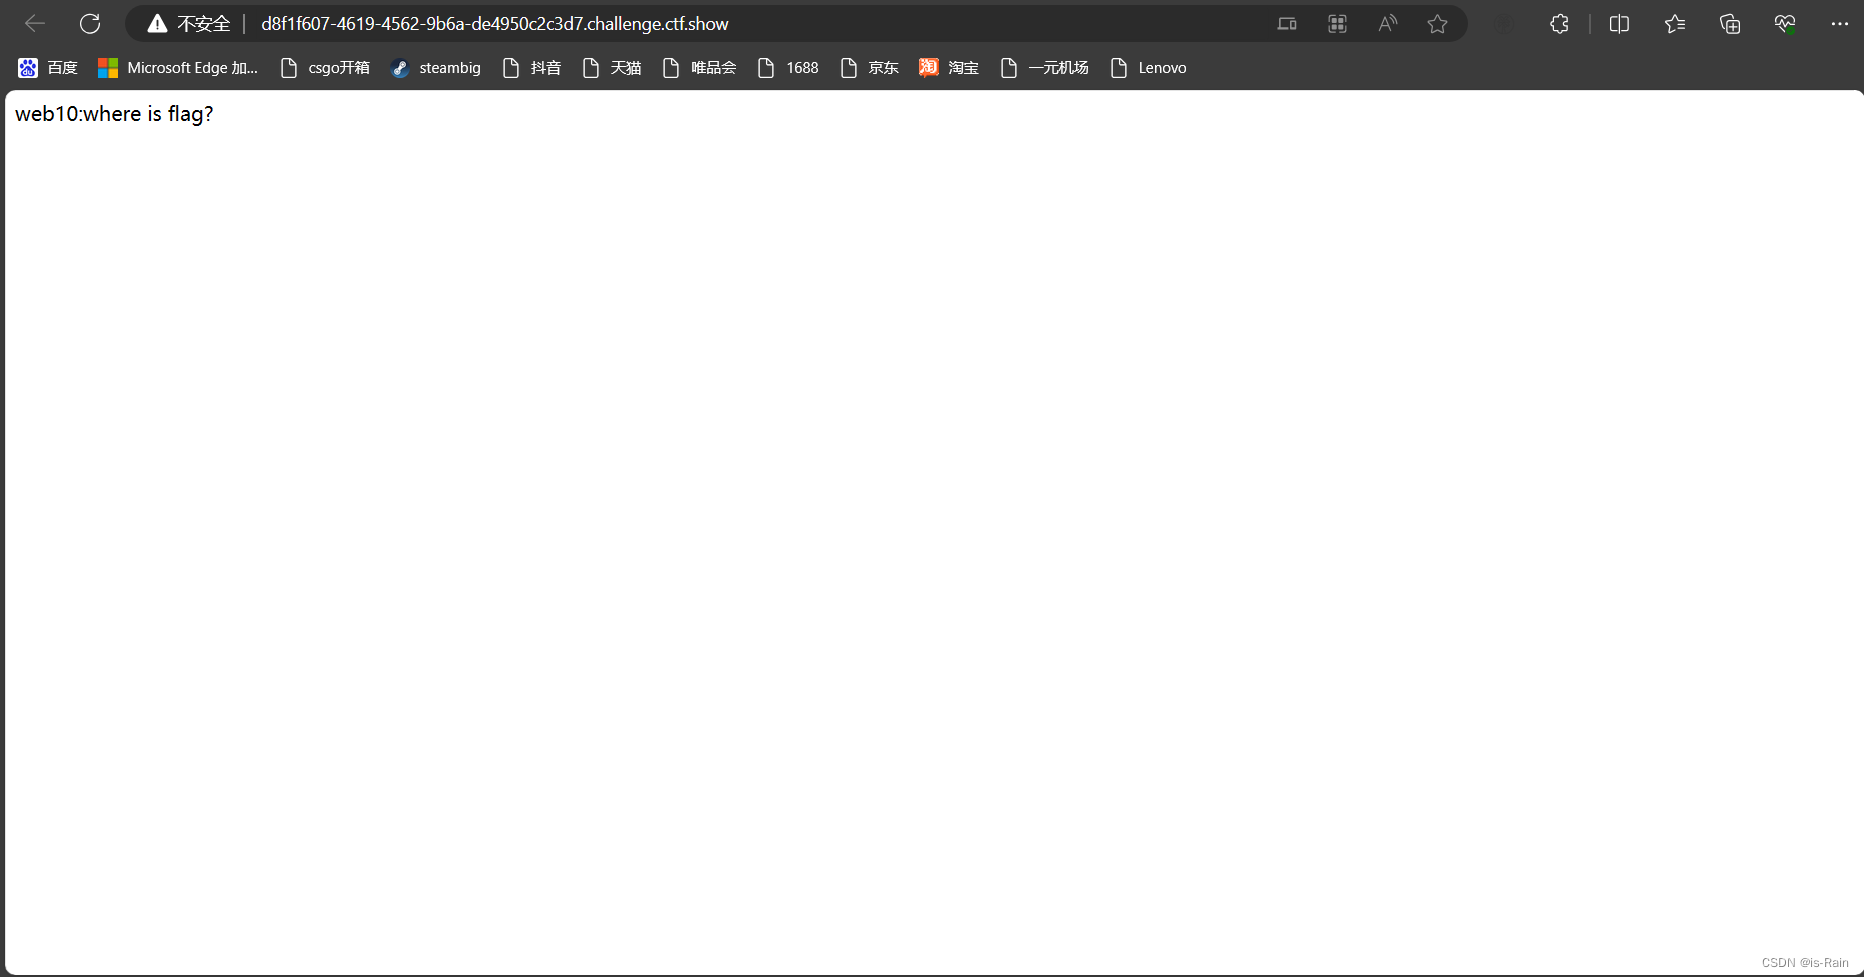Open the 一元机场 bookmark
The height and width of the screenshot is (977, 1864).
[x=1044, y=67]
